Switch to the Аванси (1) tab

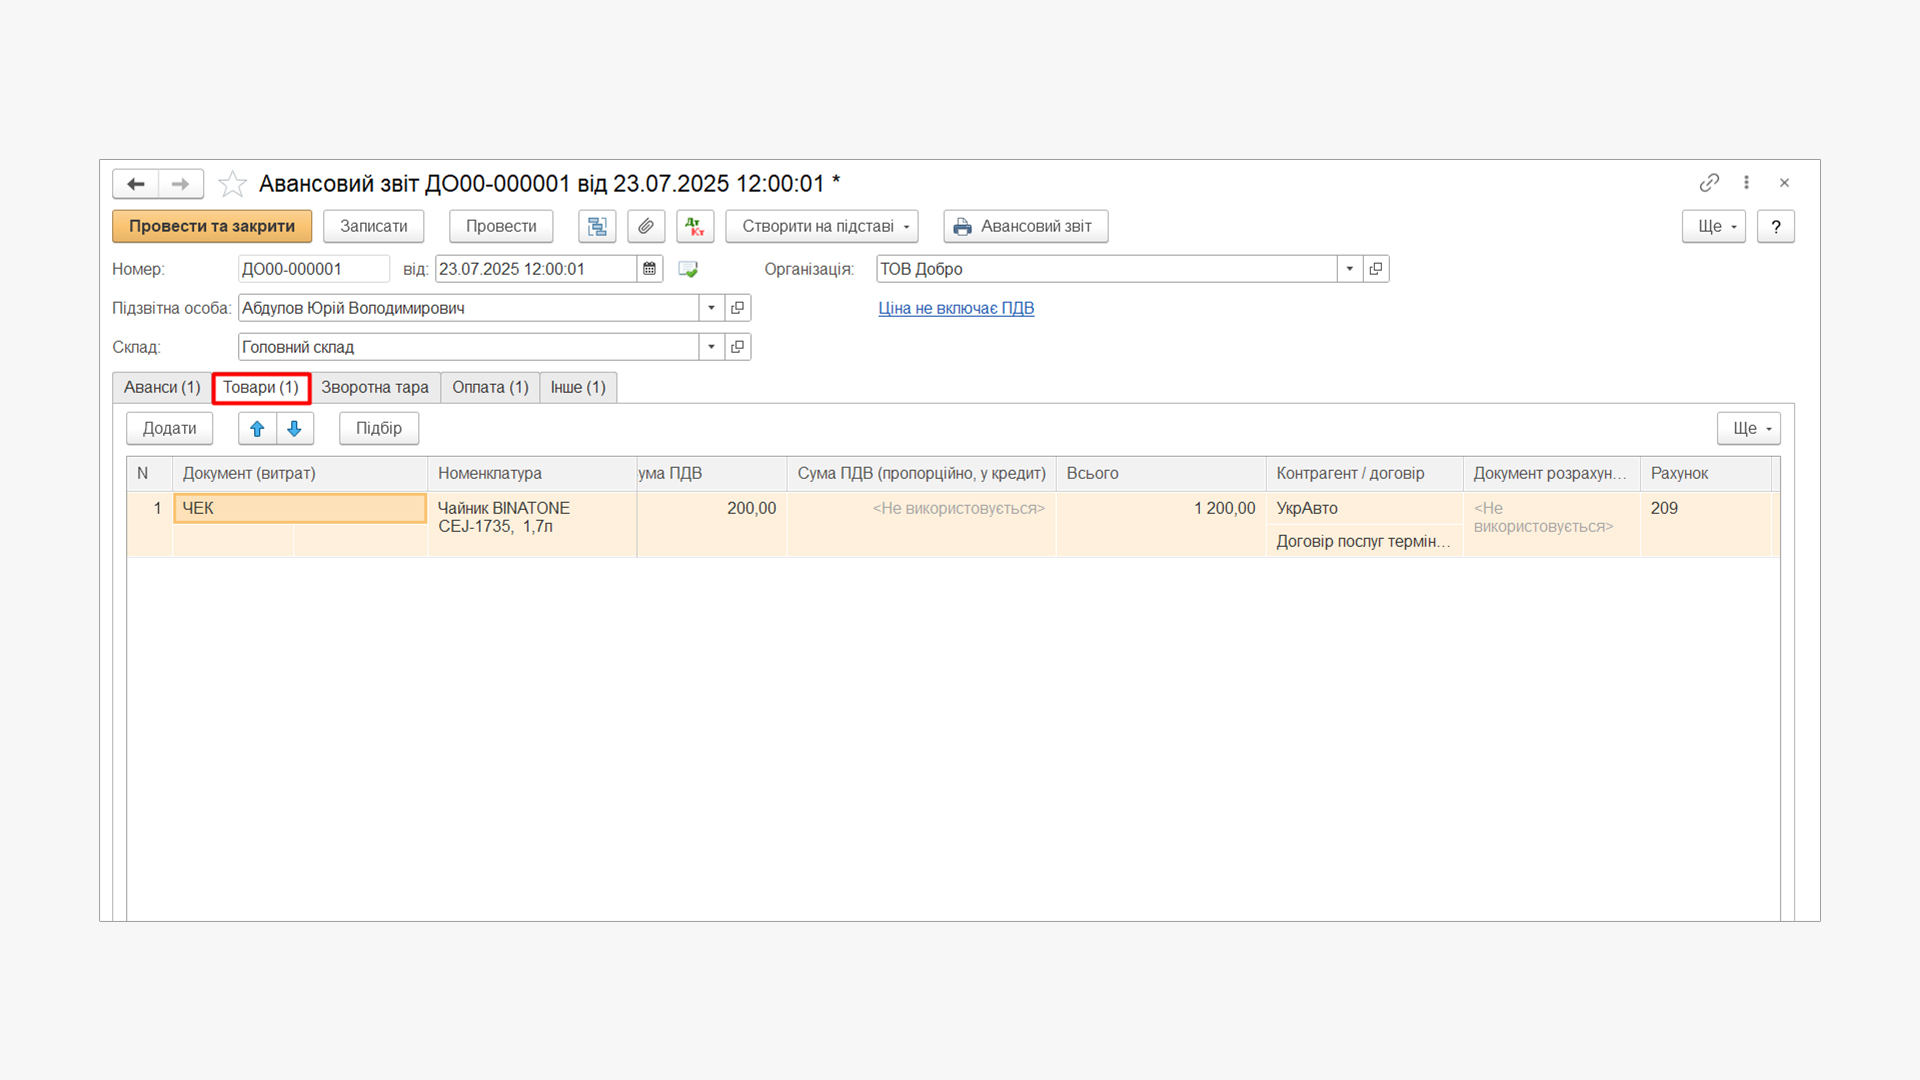[x=162, y=387]
